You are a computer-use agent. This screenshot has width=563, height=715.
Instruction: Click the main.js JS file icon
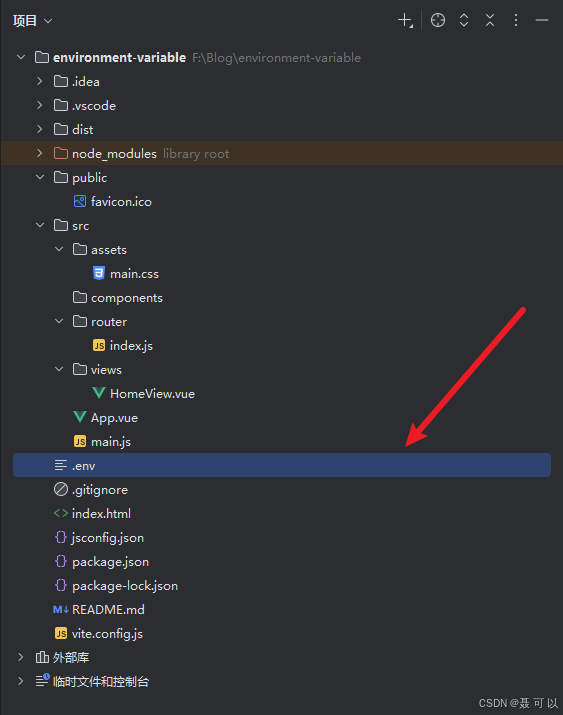point(80,441)
